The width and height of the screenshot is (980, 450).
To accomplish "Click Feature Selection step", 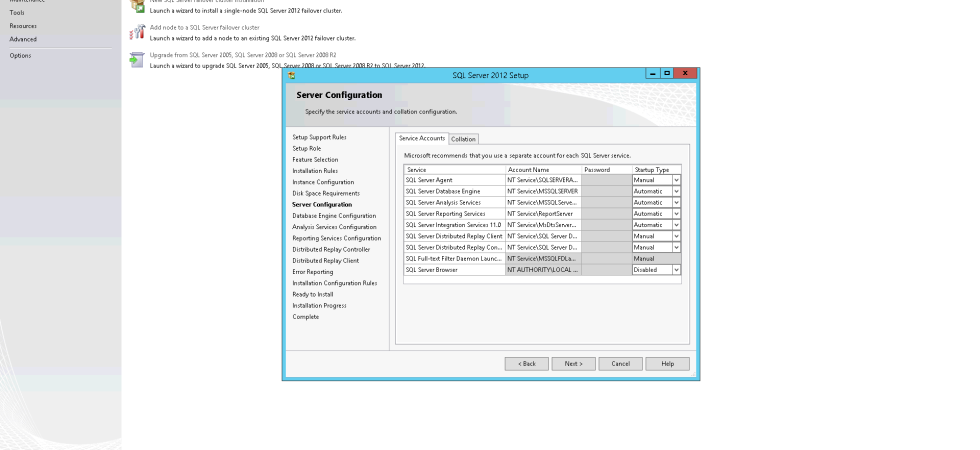I will point(315,159).
